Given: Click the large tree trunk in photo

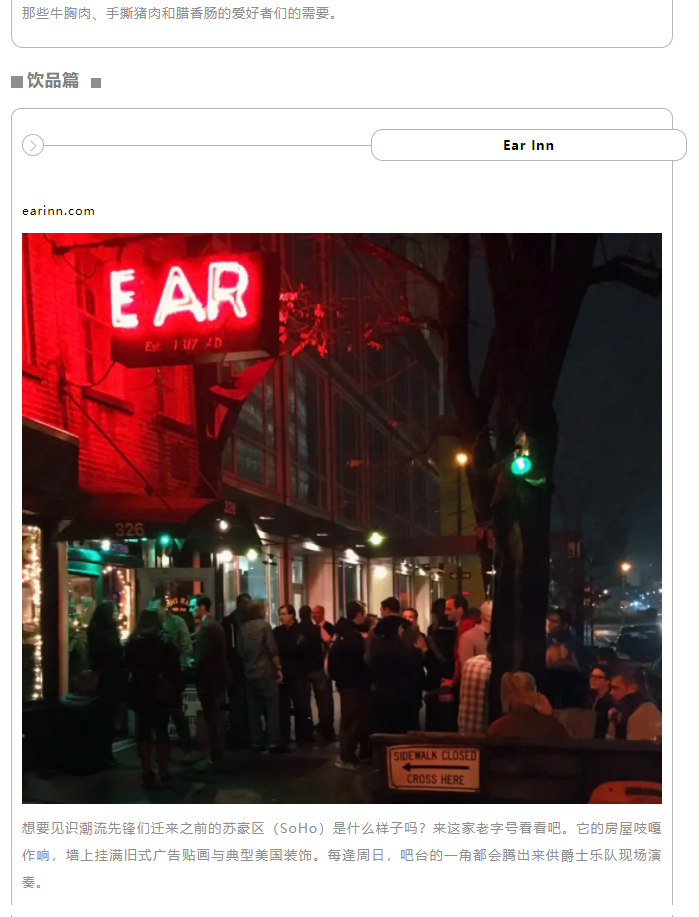Looking at the screenshot, I should pos(519,526).
